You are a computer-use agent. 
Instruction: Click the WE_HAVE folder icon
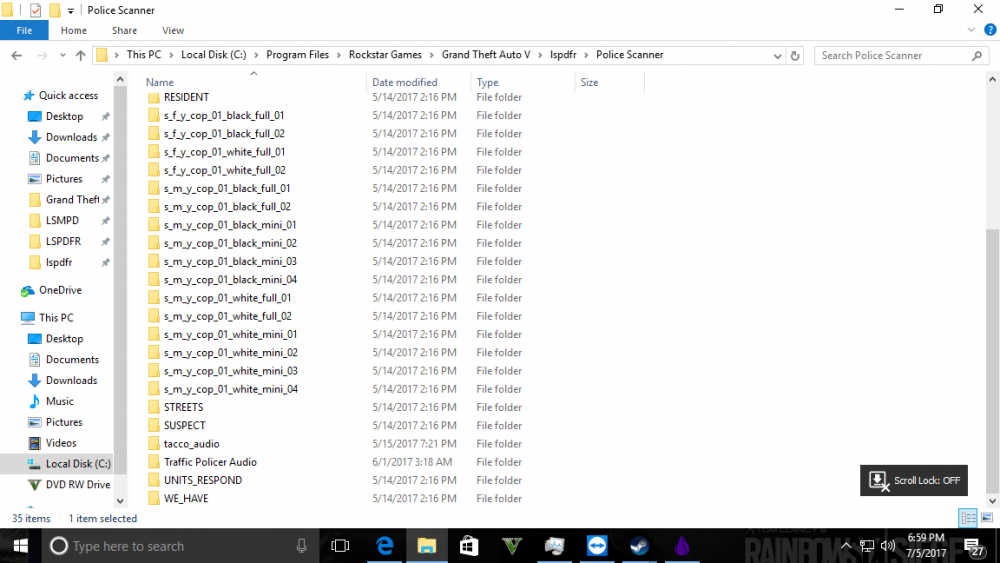coord(154,499)
